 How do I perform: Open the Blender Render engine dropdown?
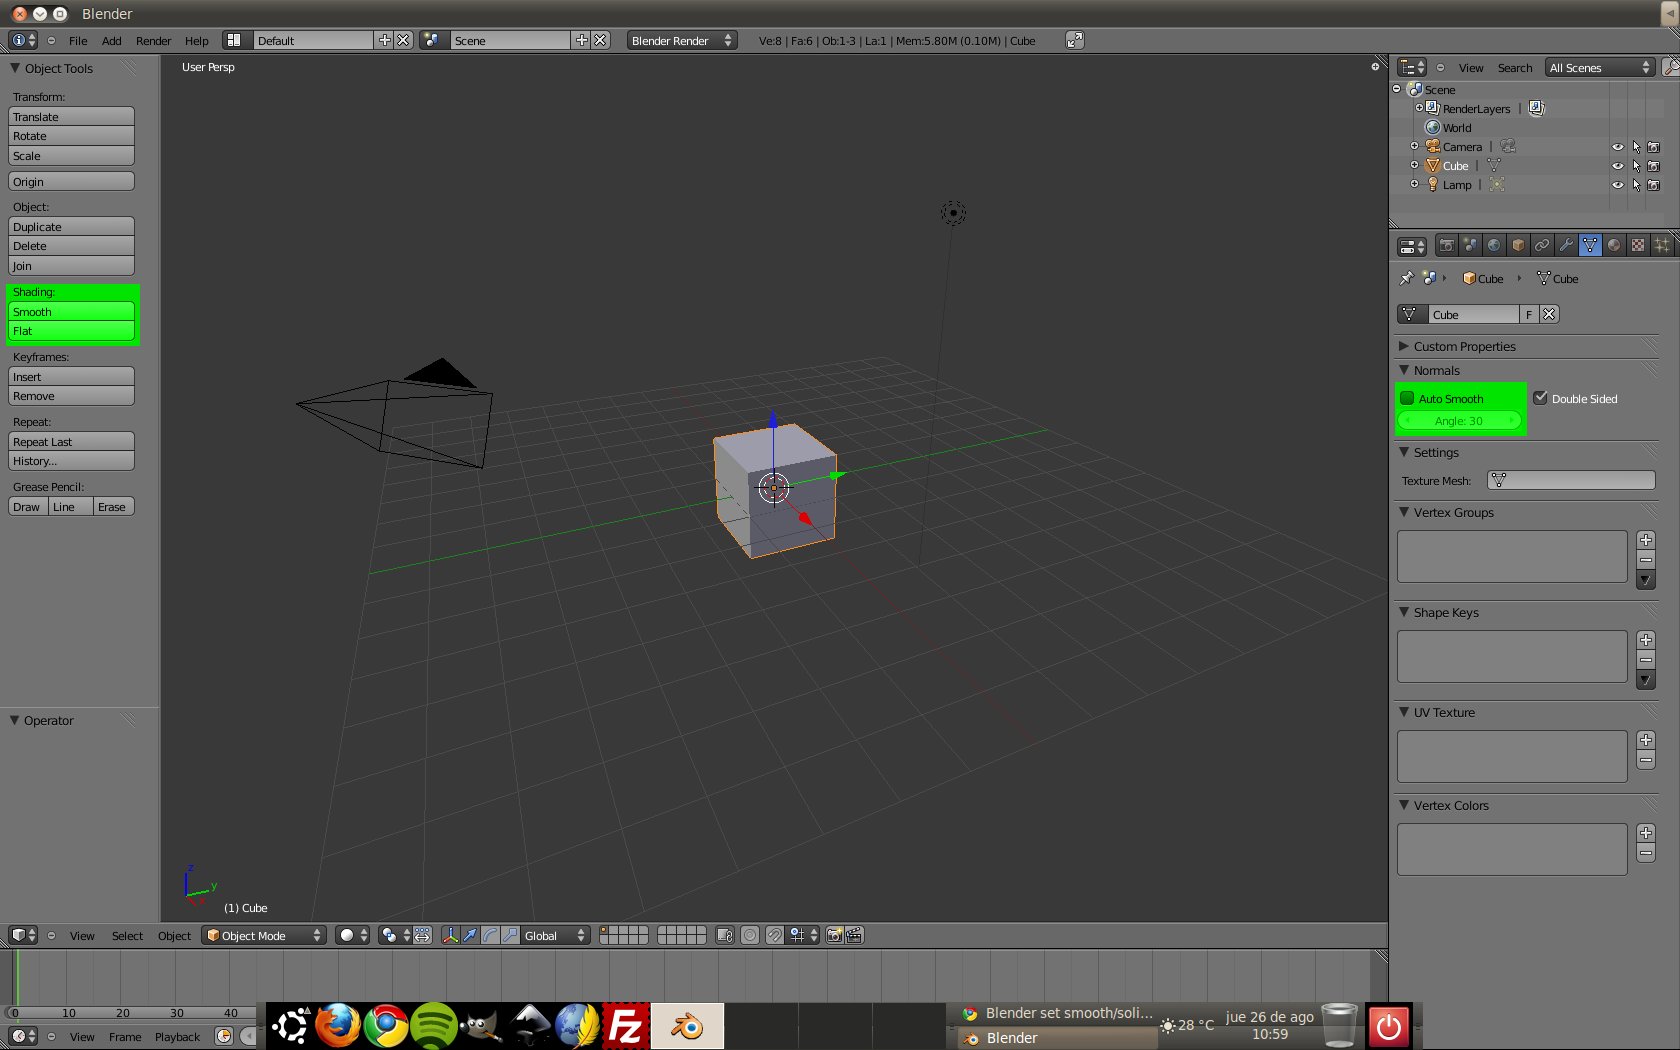pyautogui.click(x=682, y=40)
